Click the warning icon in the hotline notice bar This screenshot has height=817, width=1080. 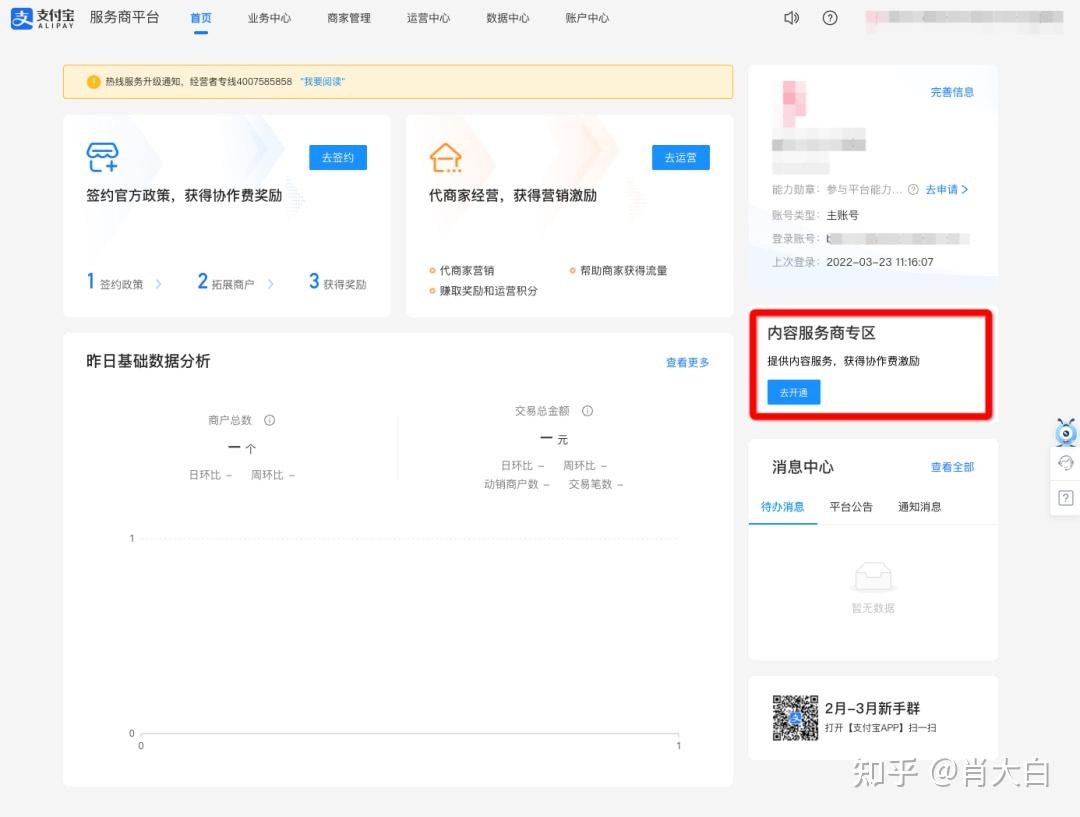click(93, 81)
